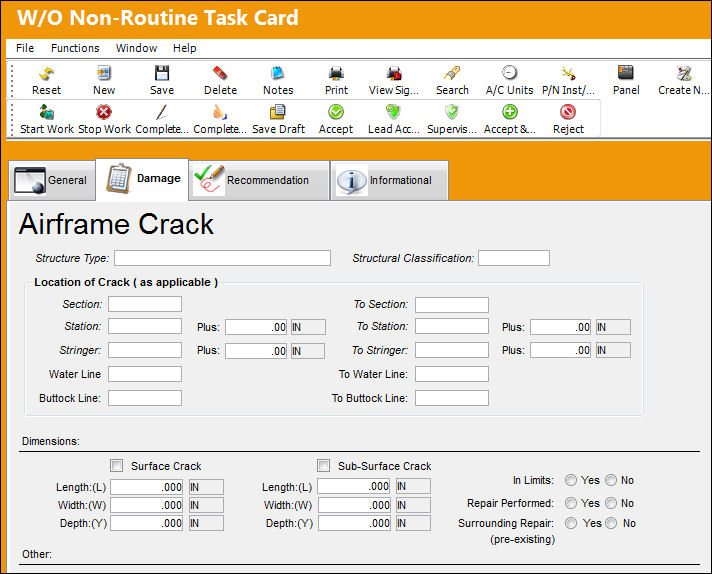The height and width of the screenshot is (574, 712).
Task: Click Surface Crack Length value field
Action: [147, 487]
